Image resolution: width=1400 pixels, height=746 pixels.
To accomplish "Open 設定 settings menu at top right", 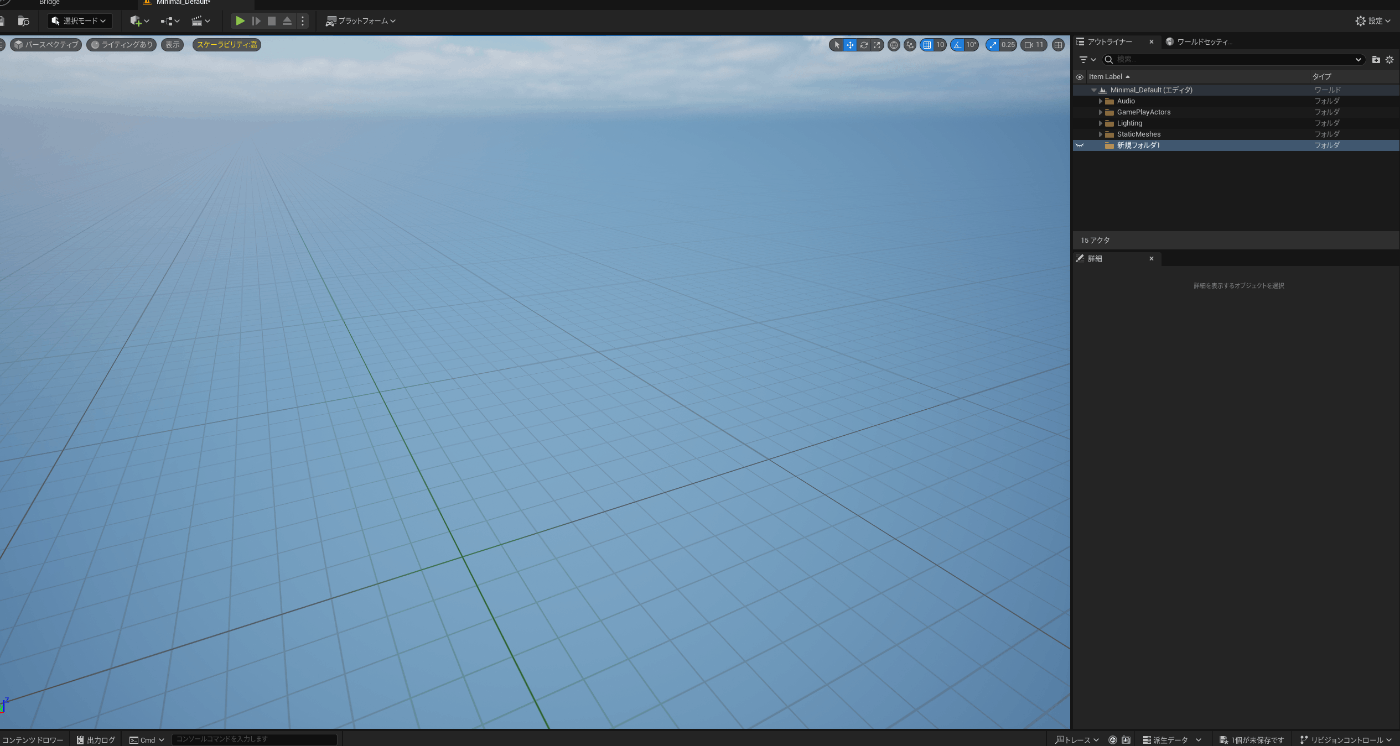I will [x=1375, y=20].
